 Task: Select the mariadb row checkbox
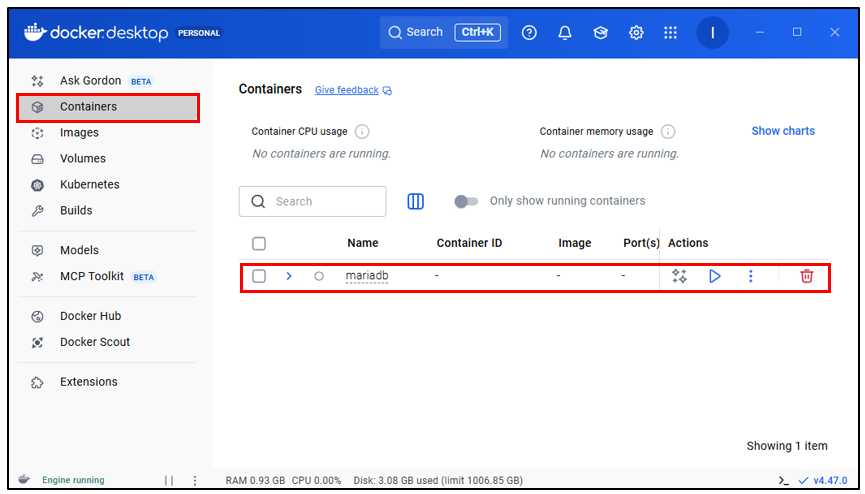(259, 276)
